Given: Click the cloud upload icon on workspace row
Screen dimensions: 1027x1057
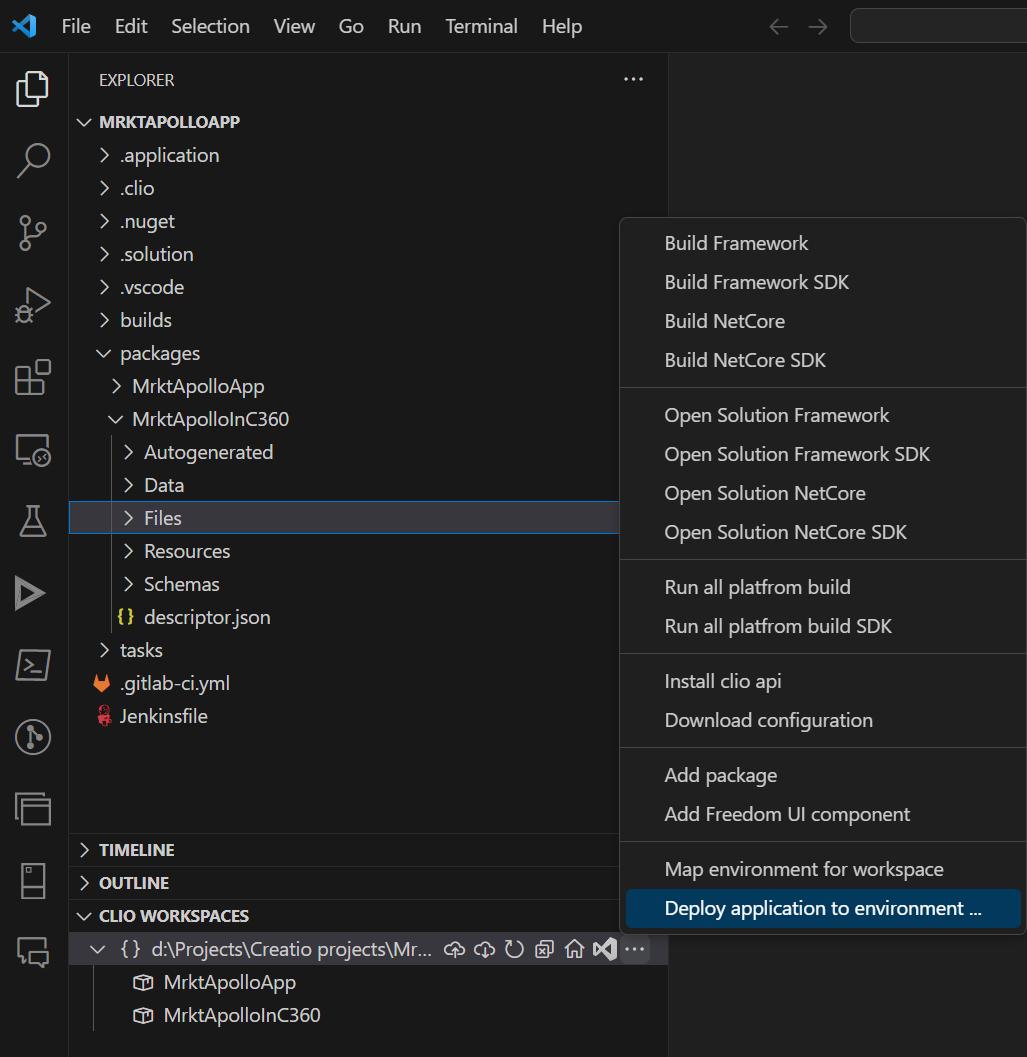Looking at the screenshot, I should pos(454,949).
